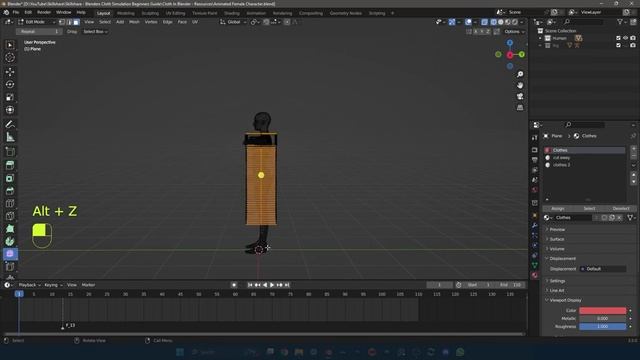Switch perspective/orthographic grid icon
This screenshot has width=640, height=360.
pos(520,107)
